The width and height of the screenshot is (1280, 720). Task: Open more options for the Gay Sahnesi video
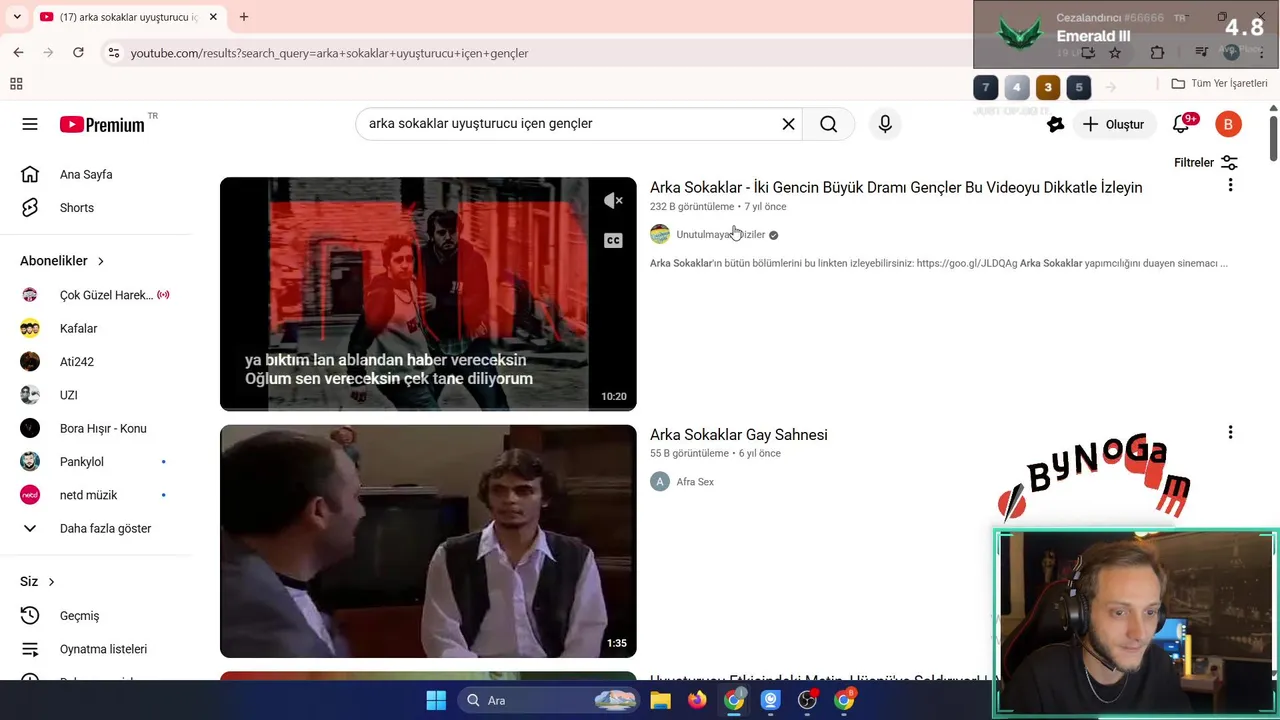[1230, 432]
